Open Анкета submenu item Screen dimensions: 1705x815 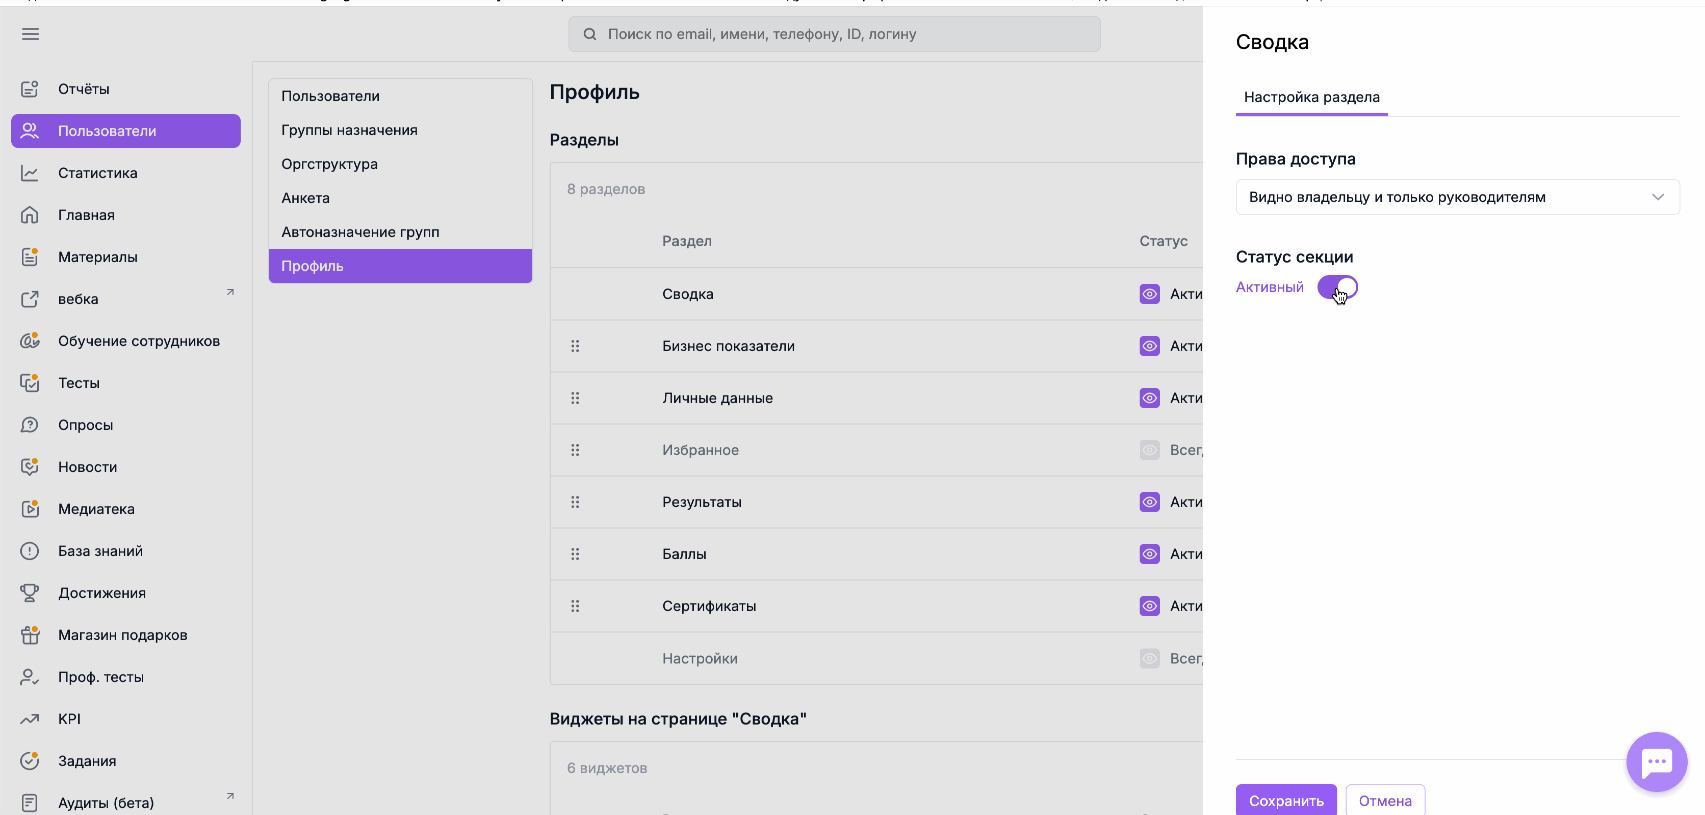(400, 198)
